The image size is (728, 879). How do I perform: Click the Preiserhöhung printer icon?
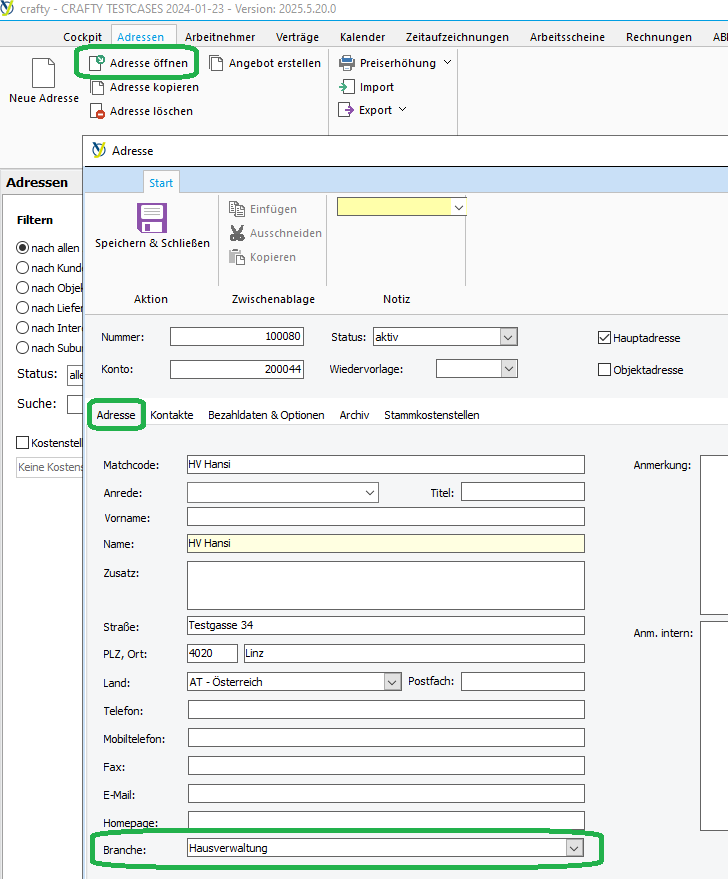click(x=347, y=63)
